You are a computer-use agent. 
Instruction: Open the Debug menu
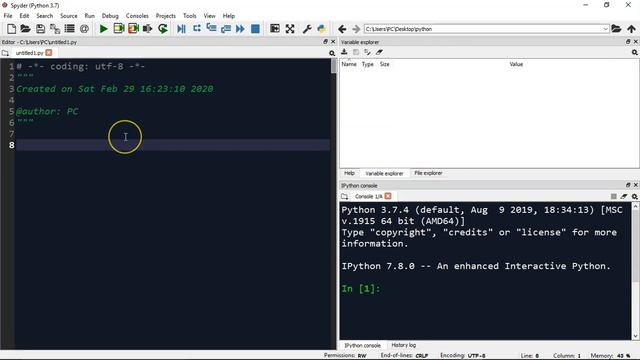coord(110,16)
